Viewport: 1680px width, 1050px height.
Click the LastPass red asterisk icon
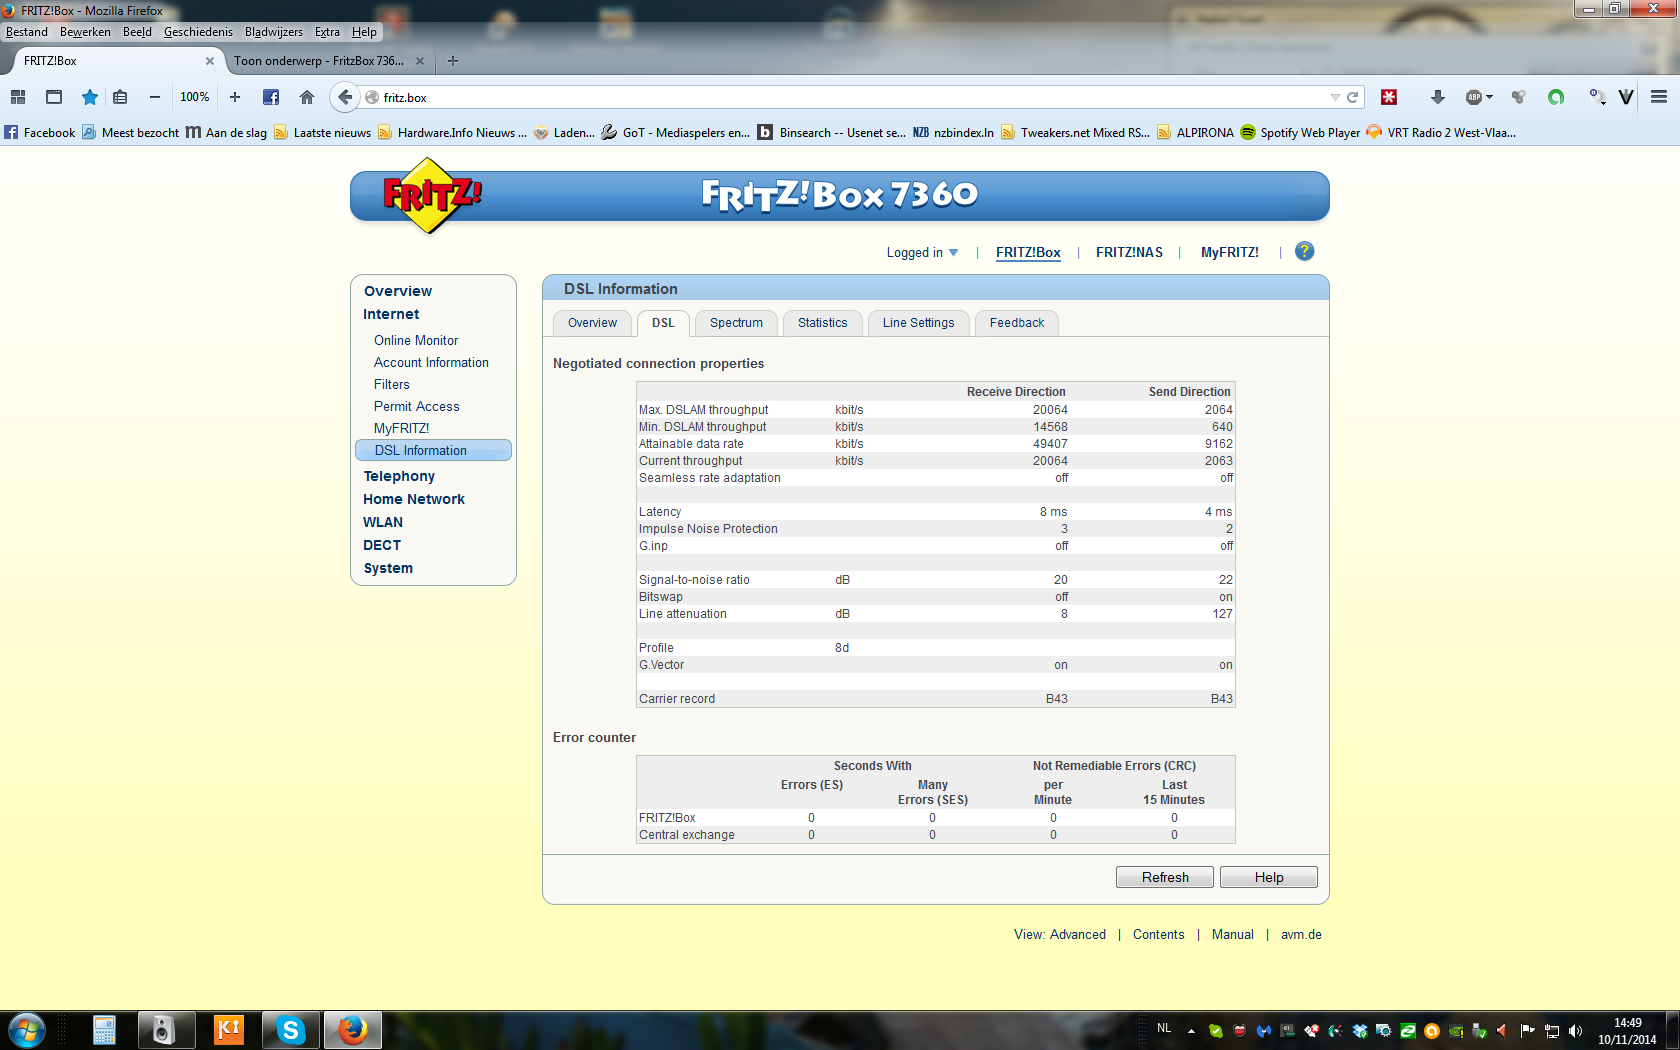pos(1389,97)
